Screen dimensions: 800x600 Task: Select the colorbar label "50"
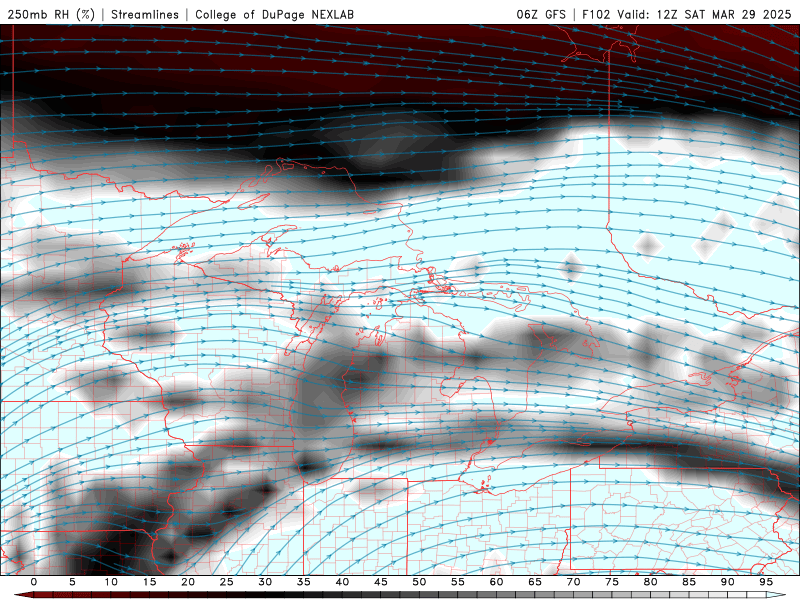[419, 582]
